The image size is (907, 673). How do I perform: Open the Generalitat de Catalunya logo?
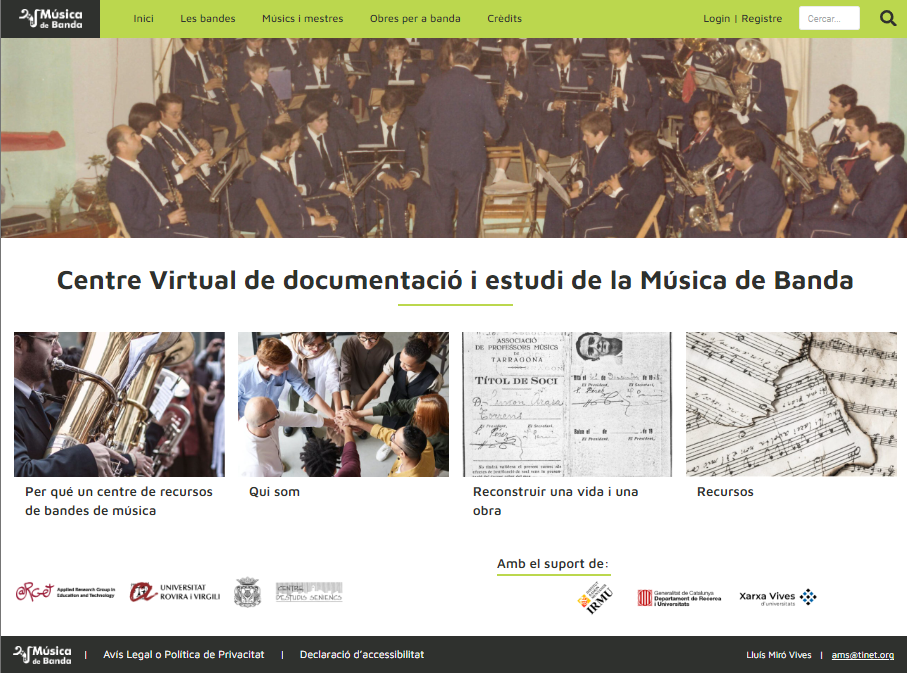(679, 598)
